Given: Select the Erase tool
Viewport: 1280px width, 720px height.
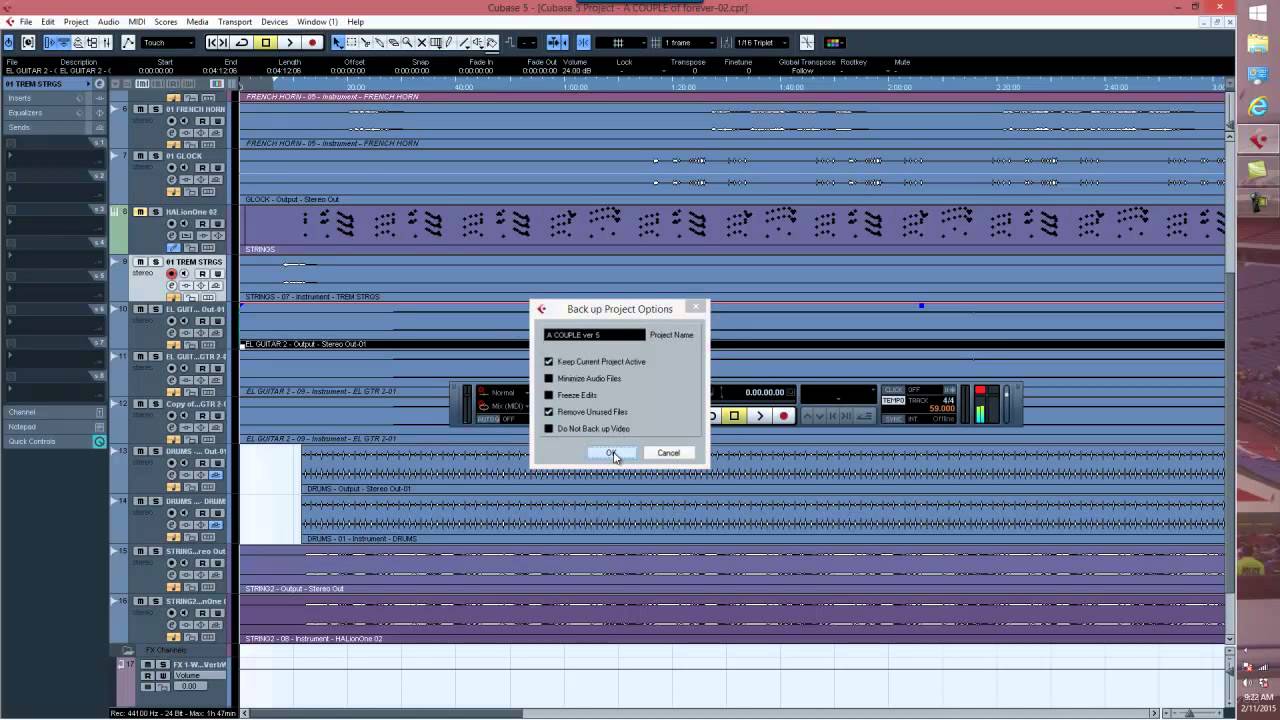Looking at the screenshot, I should 393,42.
